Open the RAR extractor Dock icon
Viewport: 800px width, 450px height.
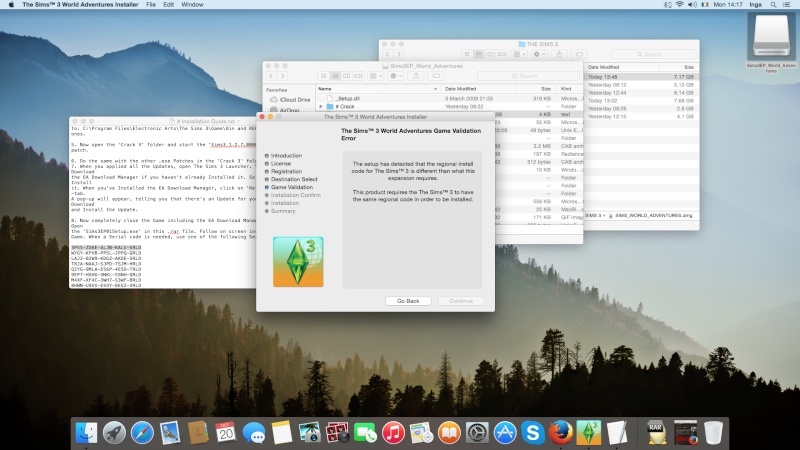point(656,433)
